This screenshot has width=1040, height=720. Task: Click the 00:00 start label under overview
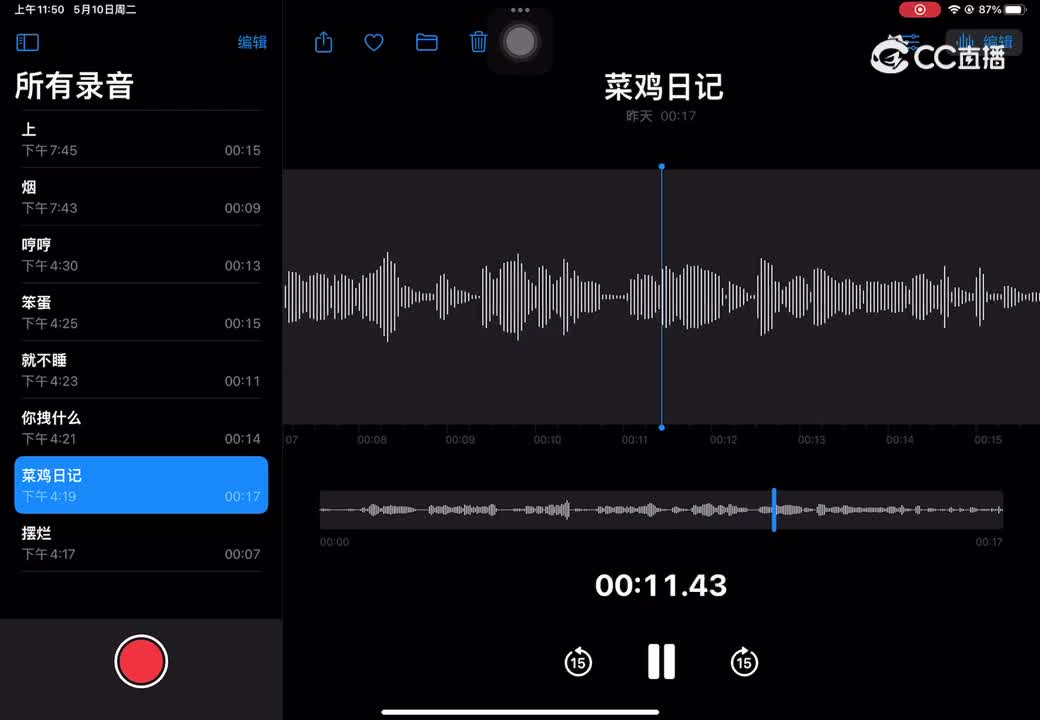(334, 542)
